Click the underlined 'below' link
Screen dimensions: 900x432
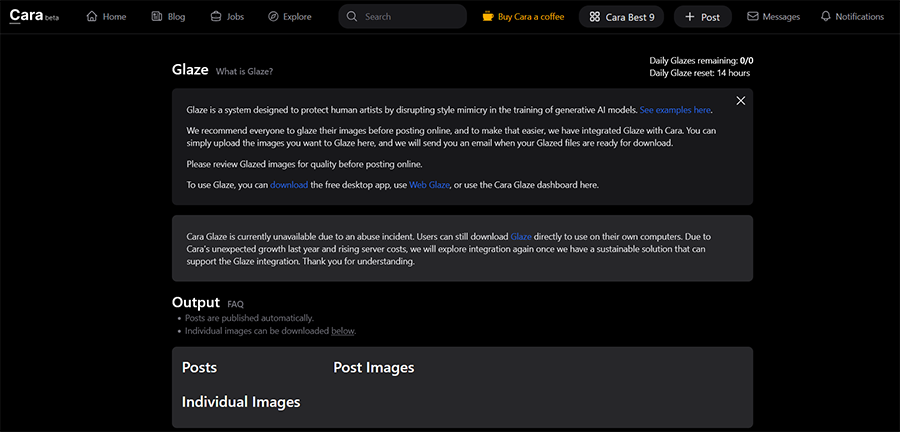click(x=343, y=331)
